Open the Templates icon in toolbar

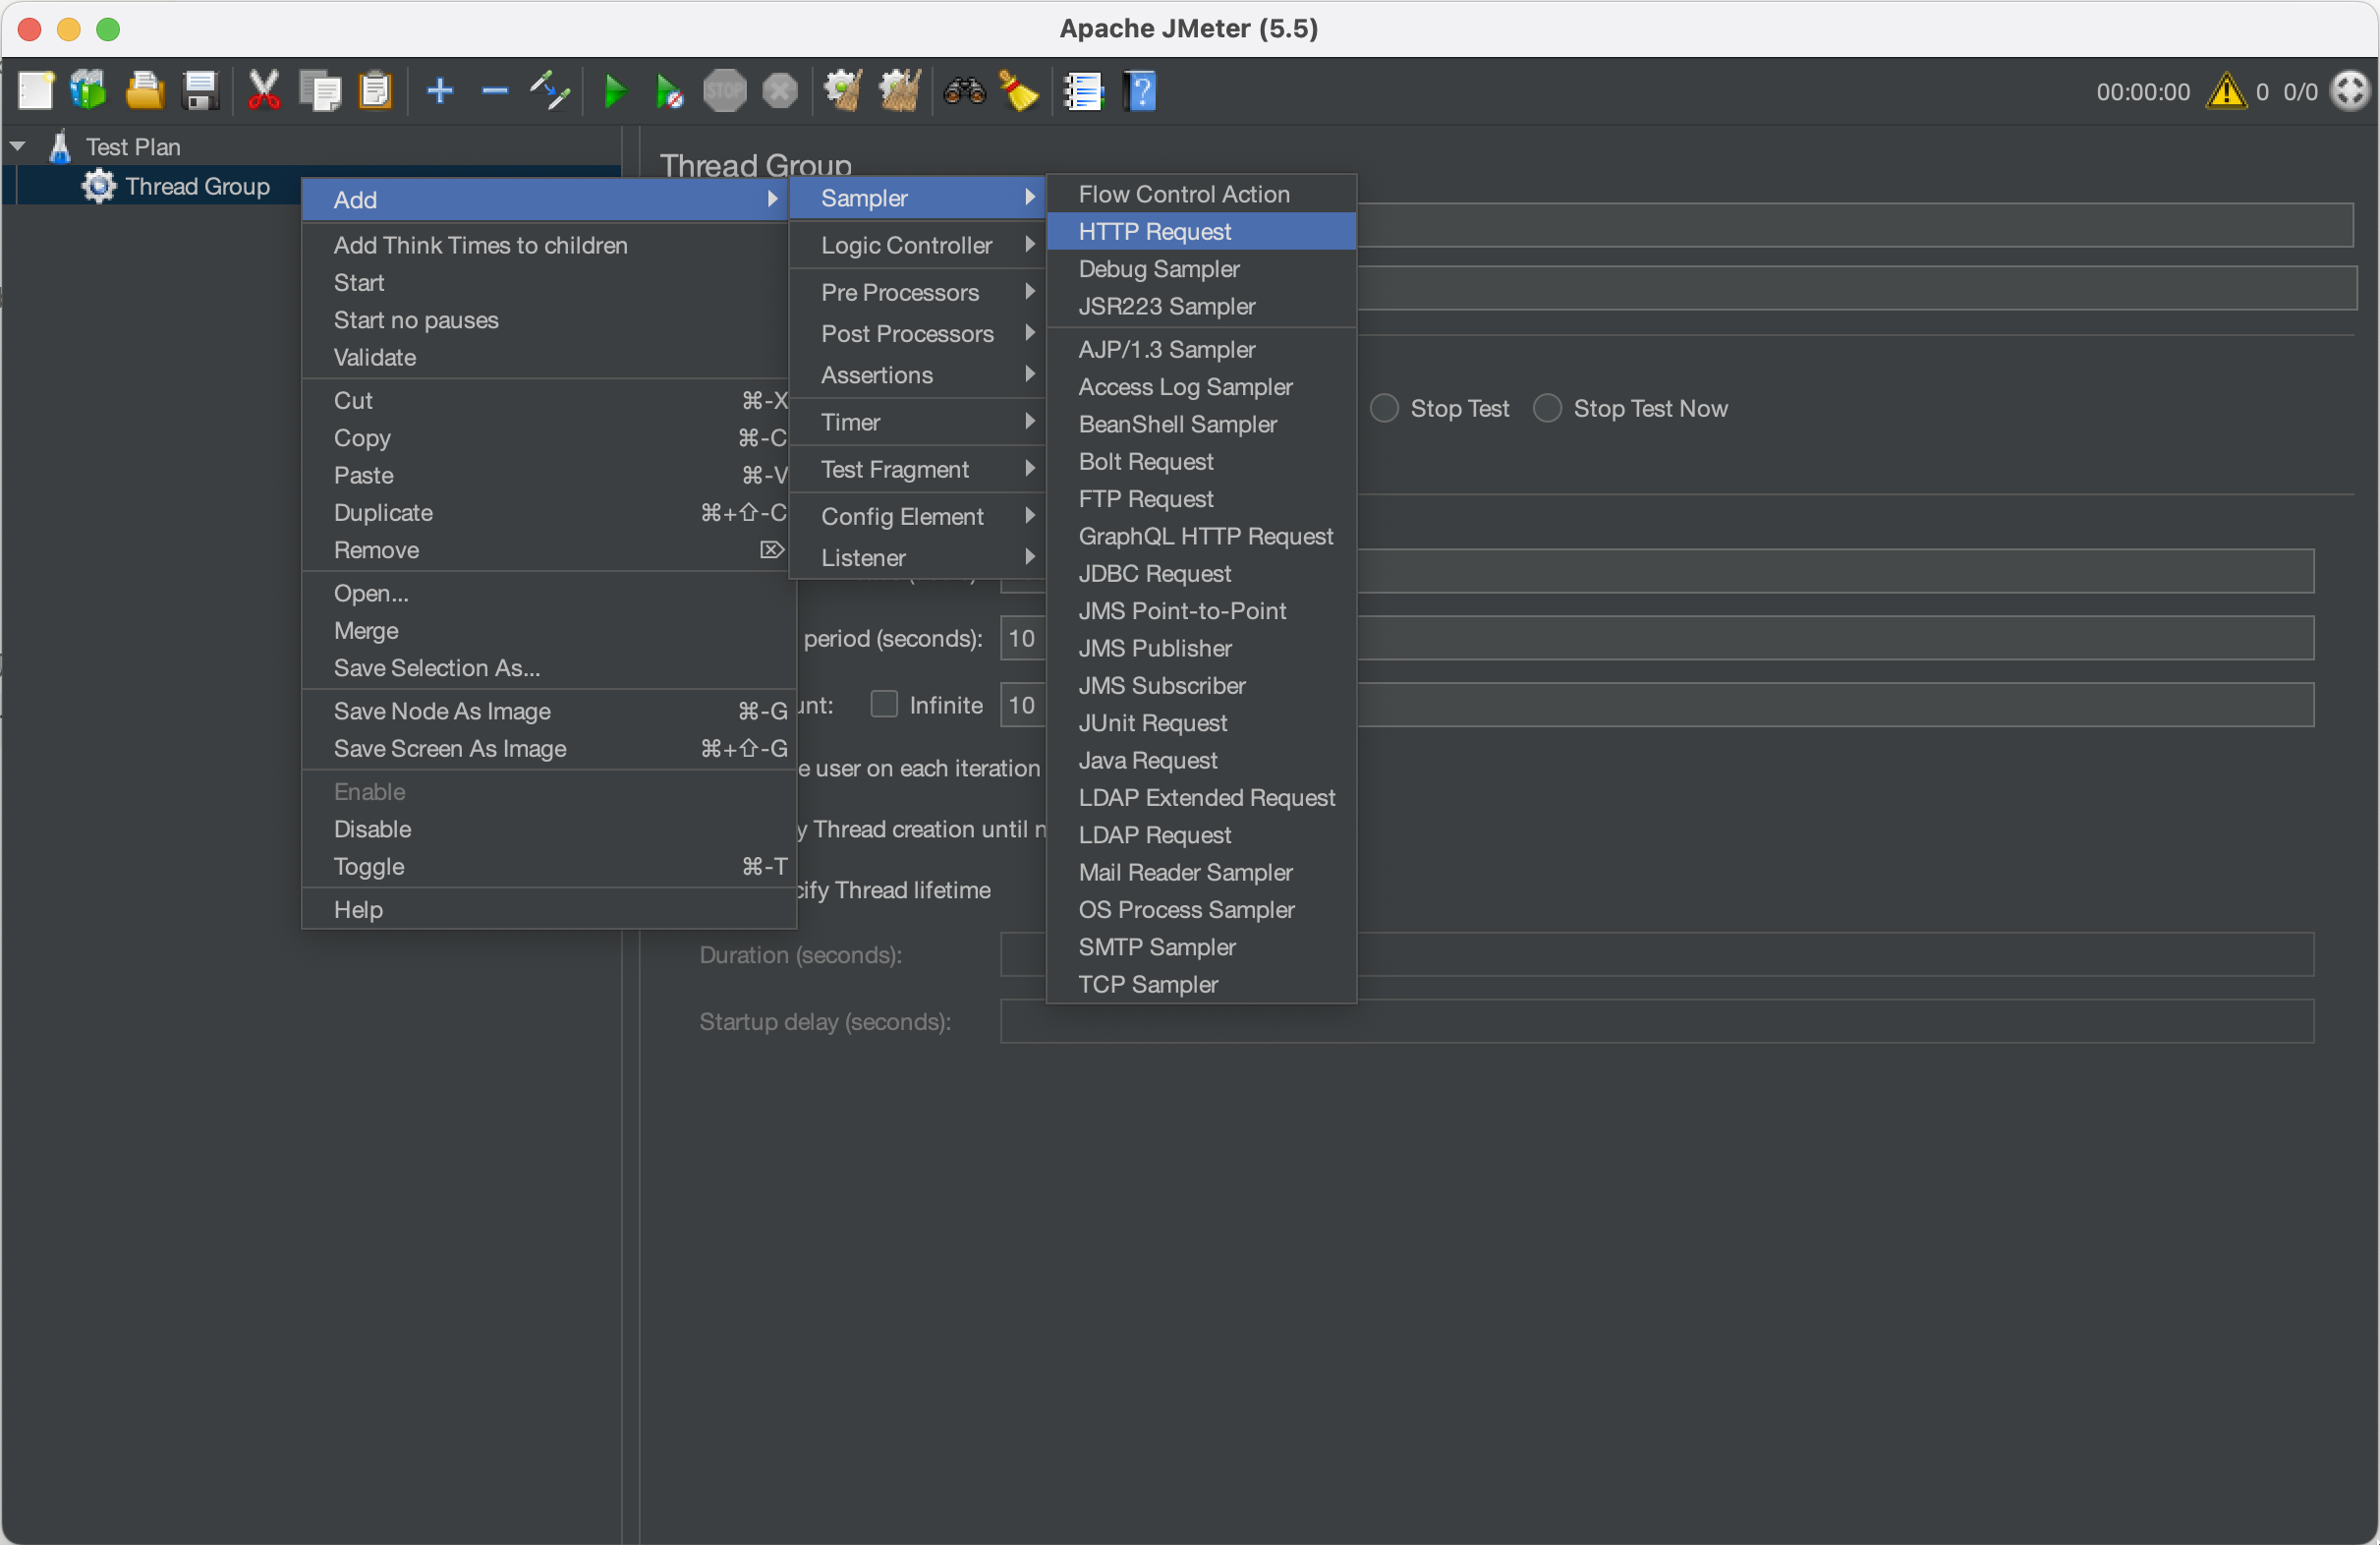(89, 91)
